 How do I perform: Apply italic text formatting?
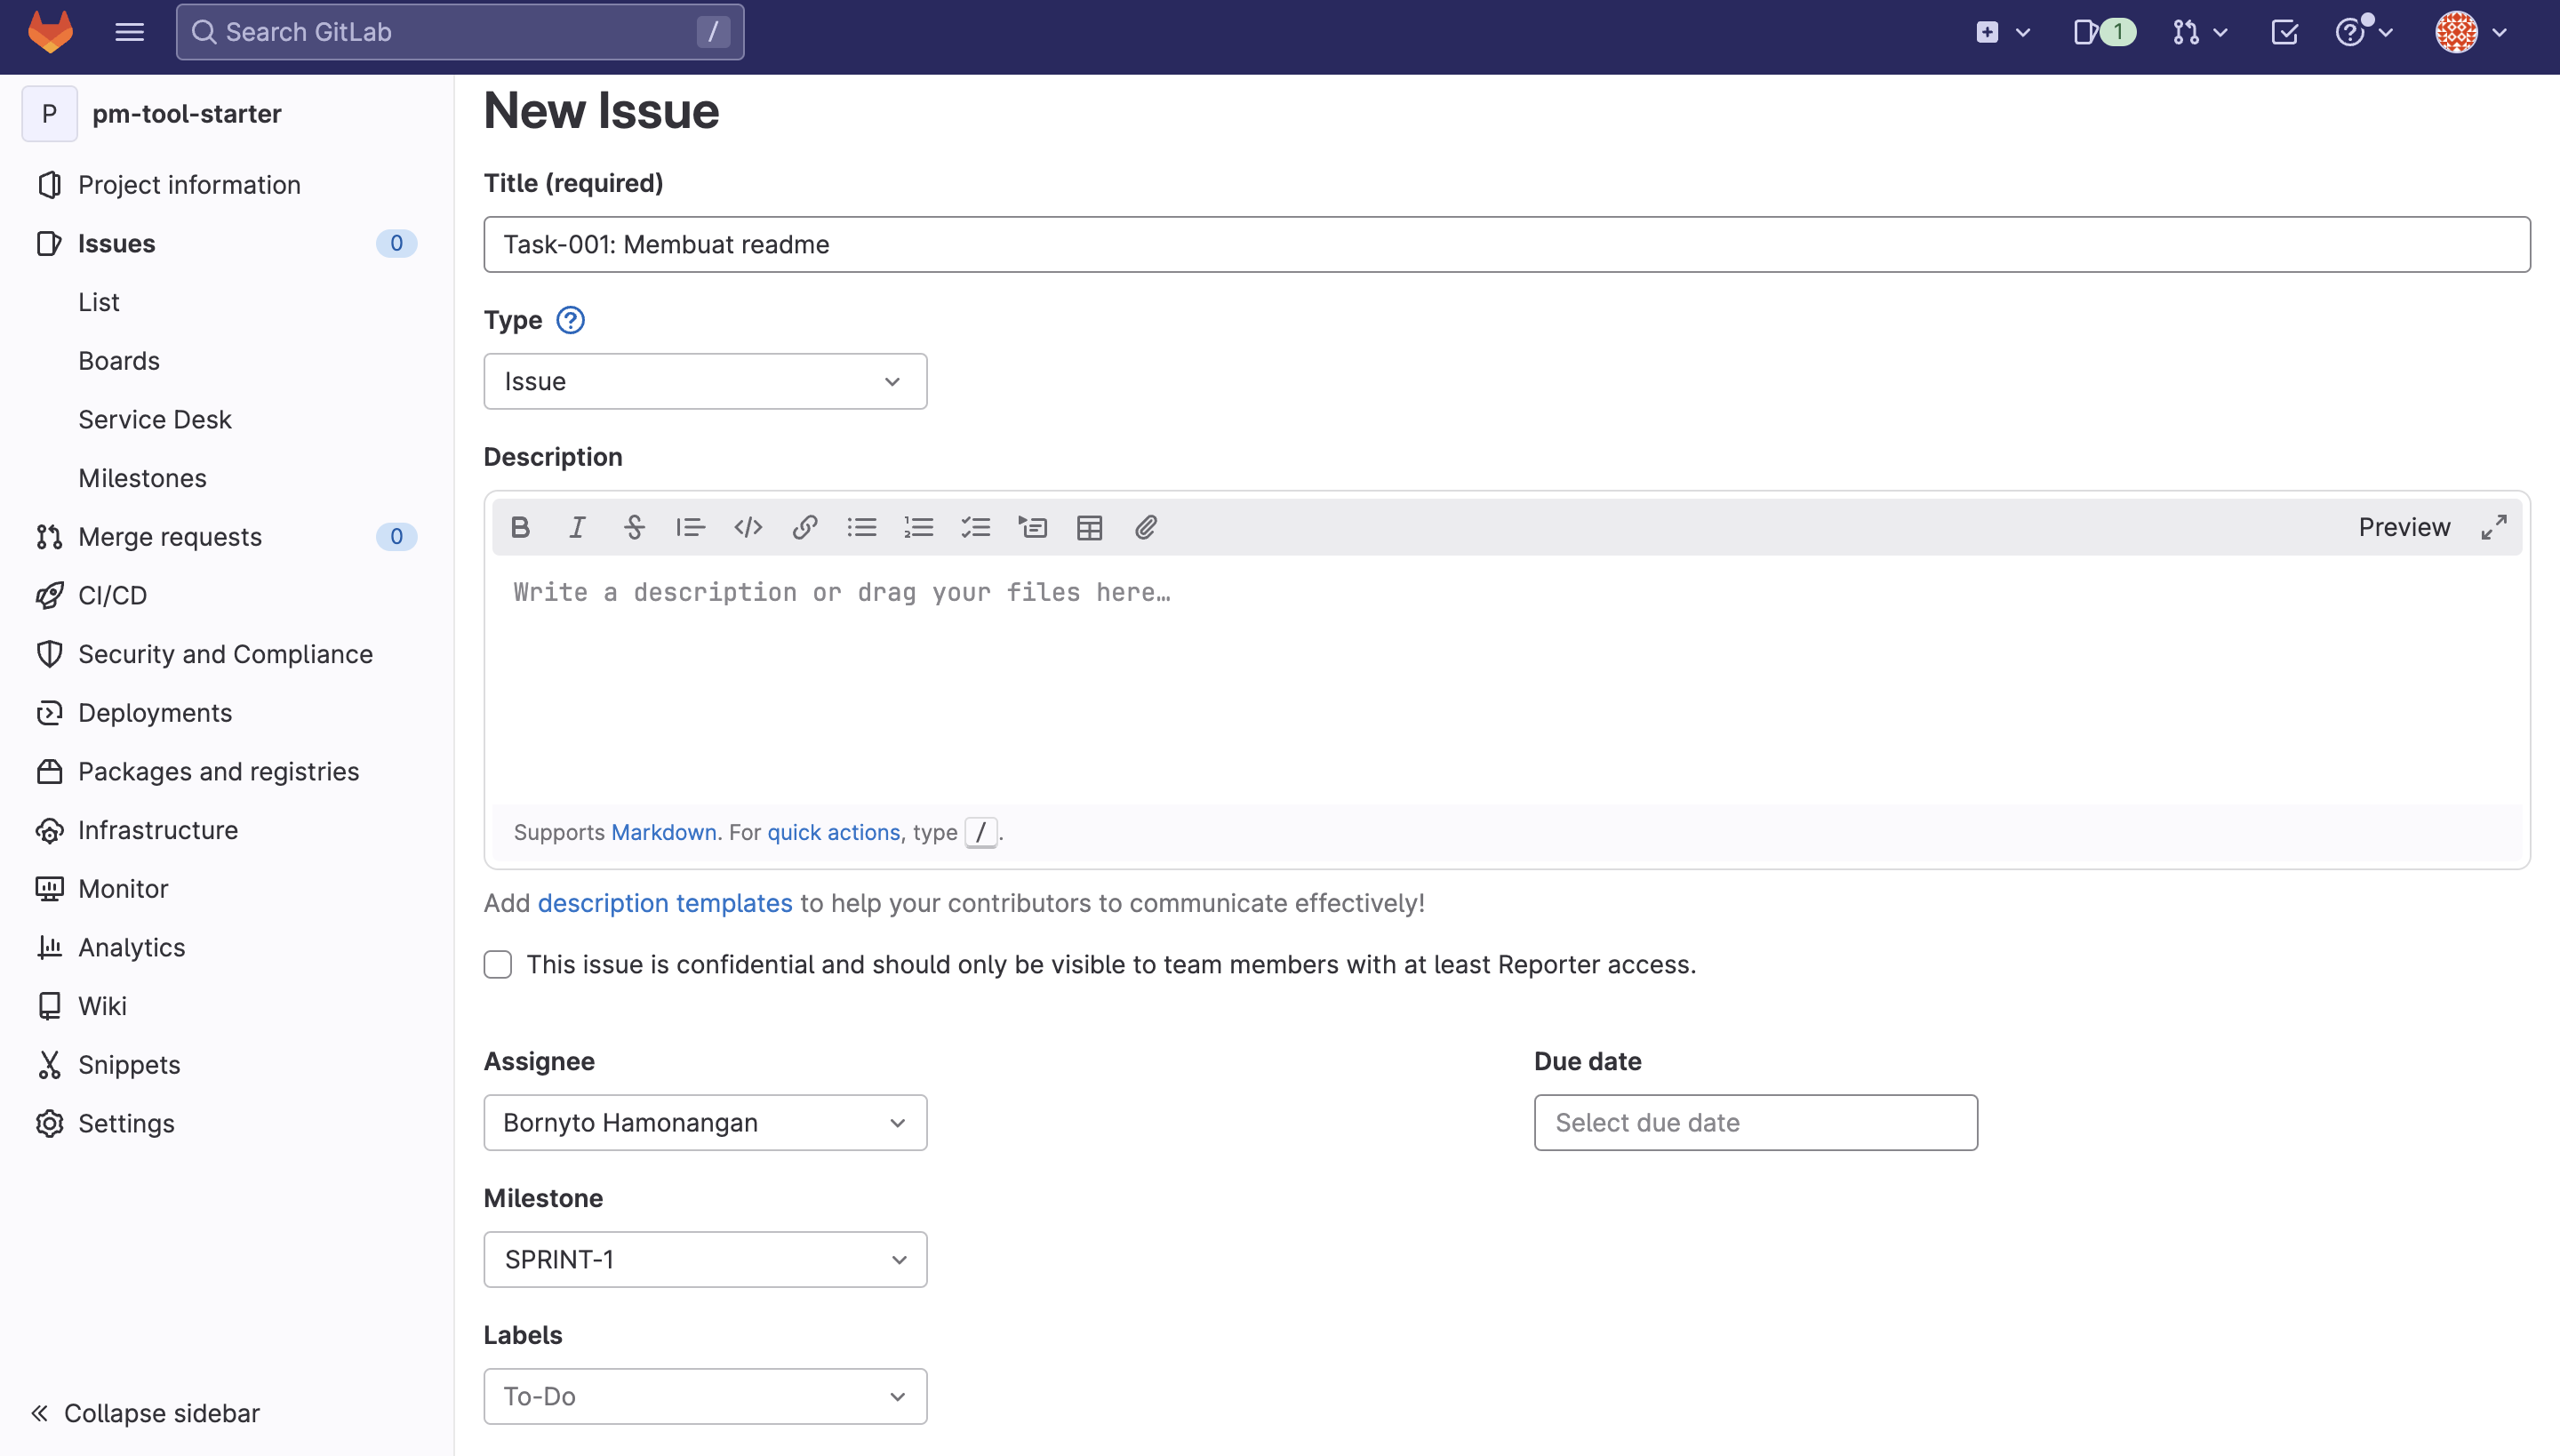577,527
